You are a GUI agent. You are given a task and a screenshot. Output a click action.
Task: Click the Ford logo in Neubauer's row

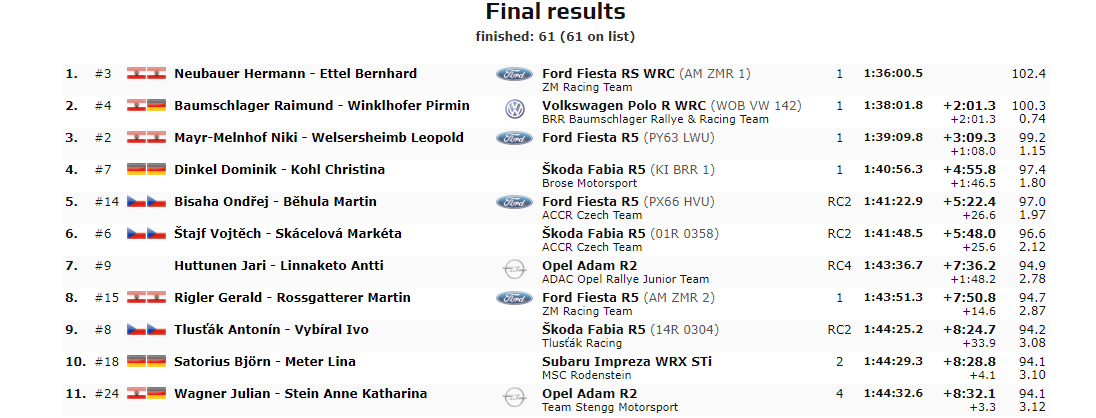coord(513,74)
